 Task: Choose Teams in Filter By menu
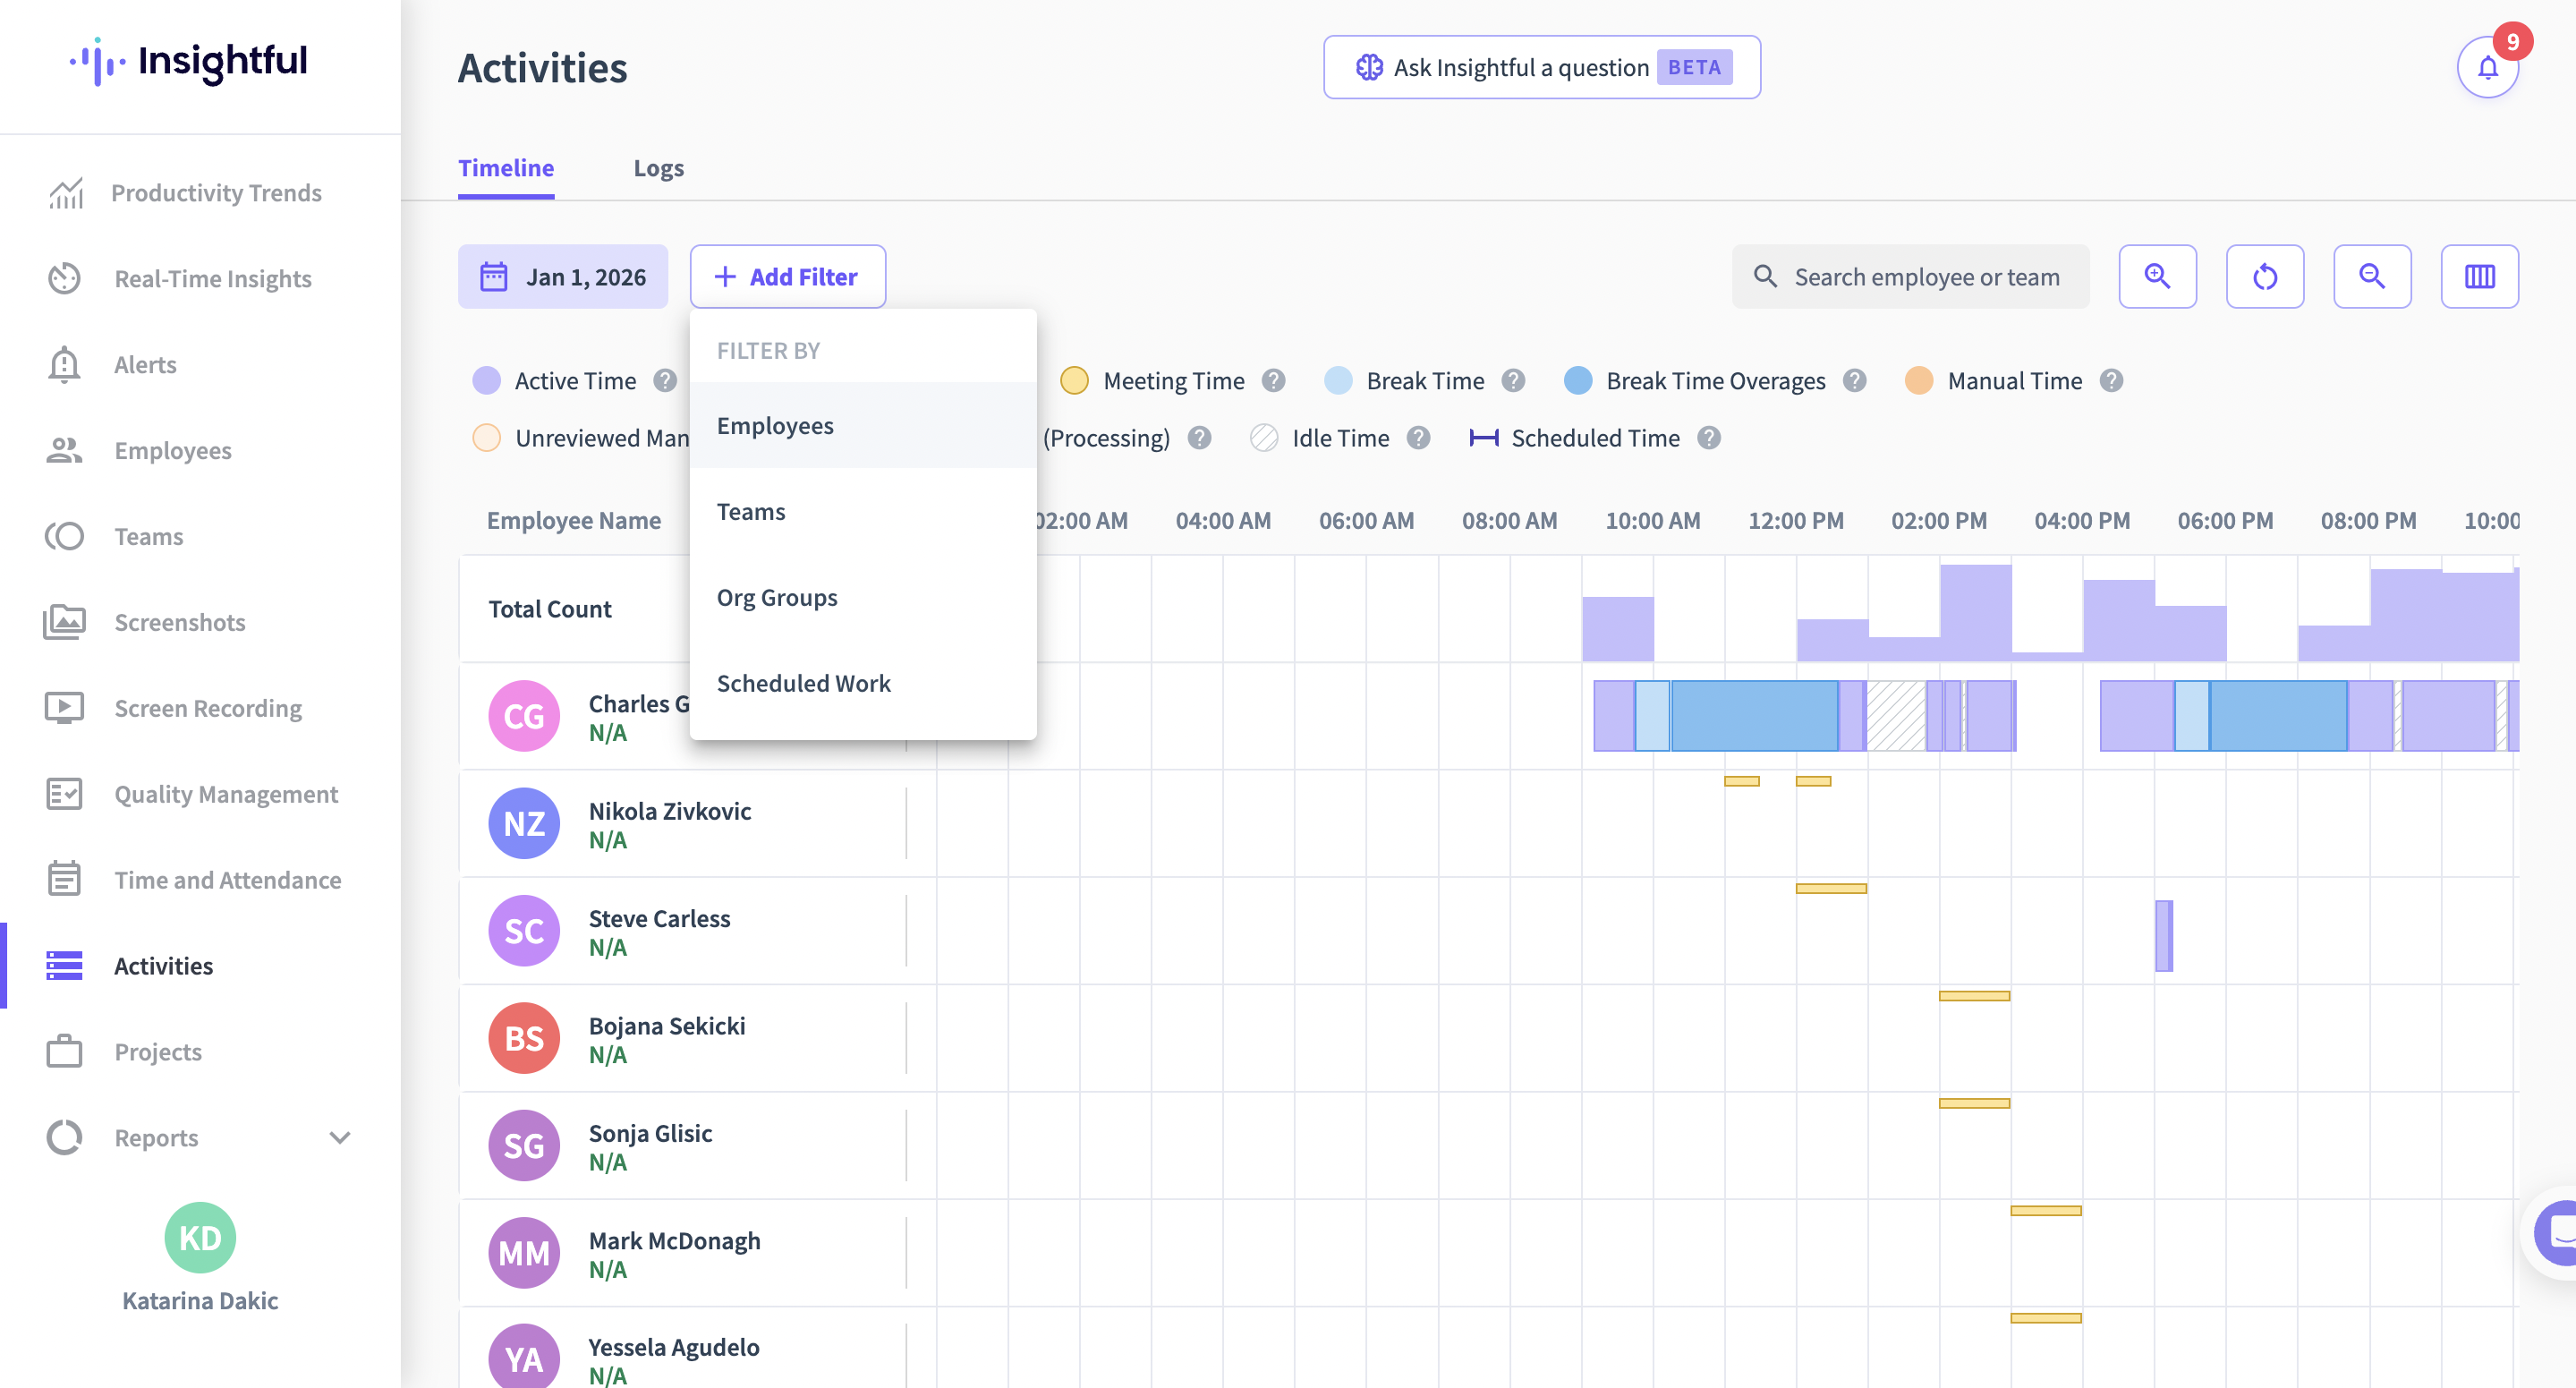pos(863,511)
